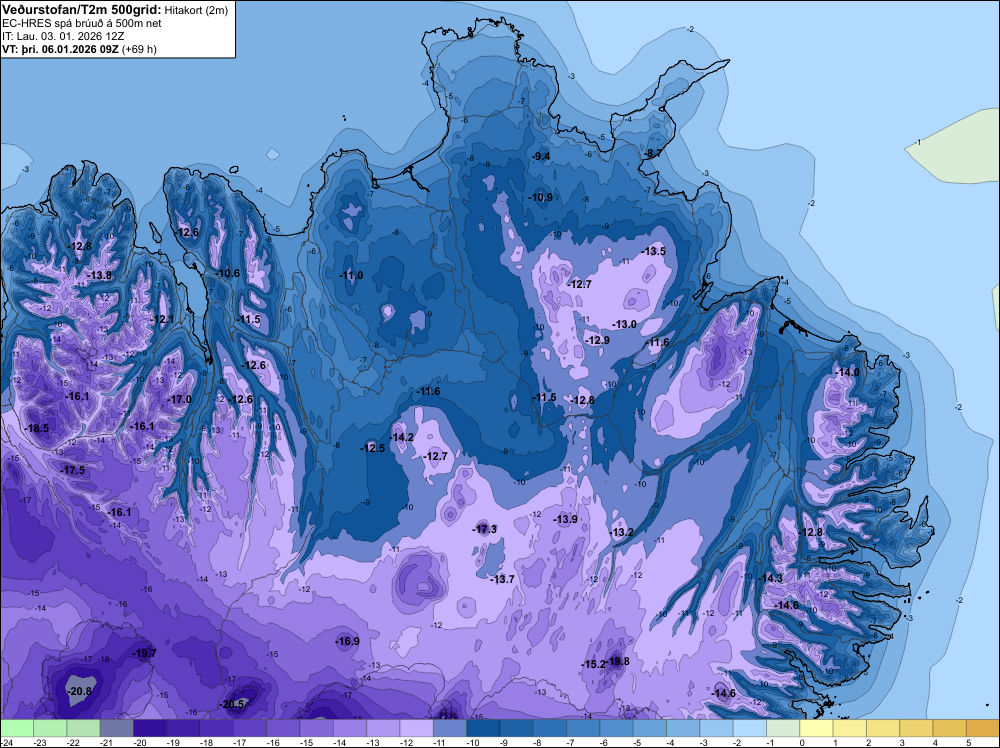Click the 'VT: þri. 06.01.2026 09Z' valid-time line
Image resolution: width=1000 pixels, height=748 pixels.
tap(61, 49)
